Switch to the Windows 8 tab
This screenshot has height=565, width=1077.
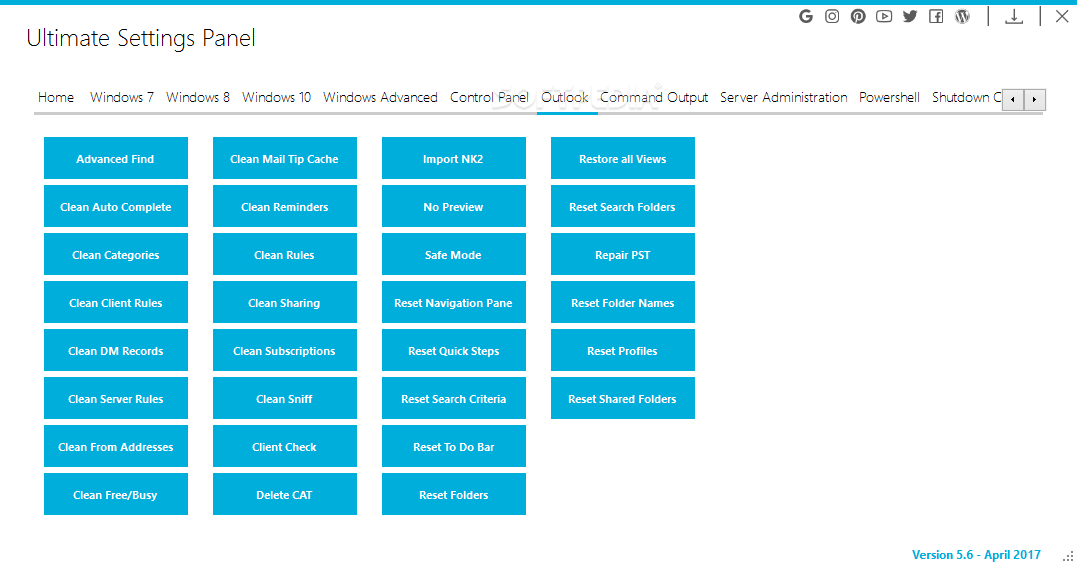pos(198,97)
